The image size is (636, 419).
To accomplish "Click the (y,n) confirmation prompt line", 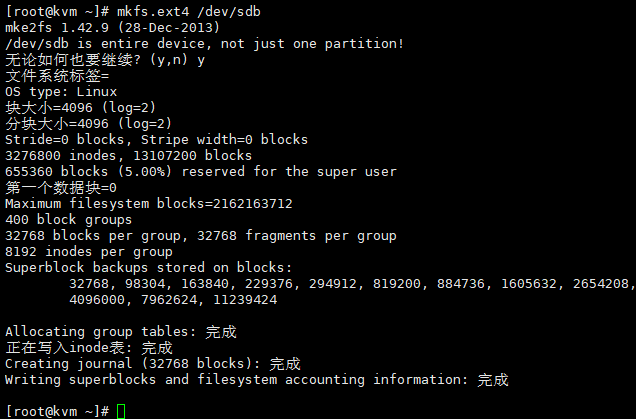I will pos(105,60).
